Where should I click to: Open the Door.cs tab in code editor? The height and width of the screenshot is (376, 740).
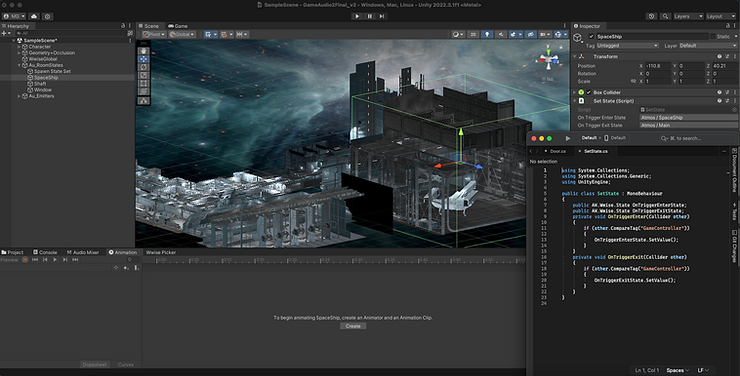point(558,151)
